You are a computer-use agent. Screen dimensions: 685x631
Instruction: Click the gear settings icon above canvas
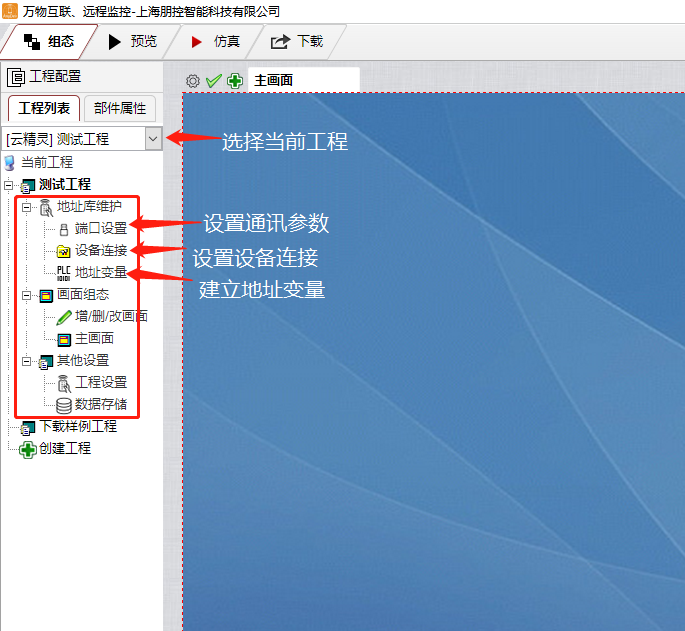[194, 80]
